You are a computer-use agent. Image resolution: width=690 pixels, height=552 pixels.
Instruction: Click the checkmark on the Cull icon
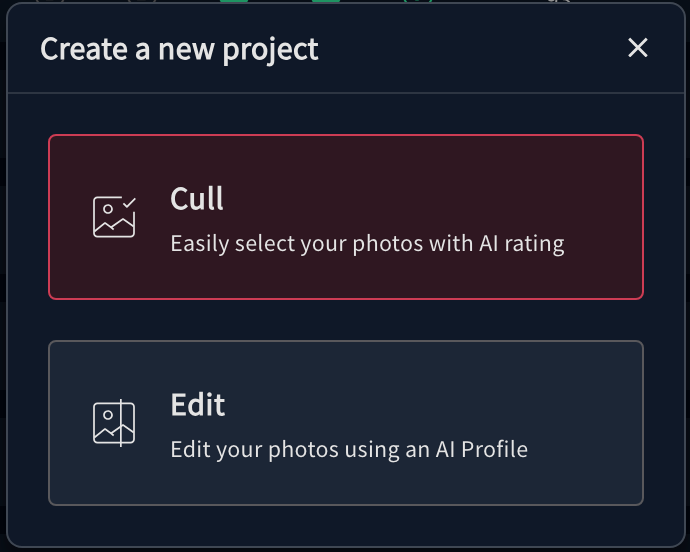(129, 202)
